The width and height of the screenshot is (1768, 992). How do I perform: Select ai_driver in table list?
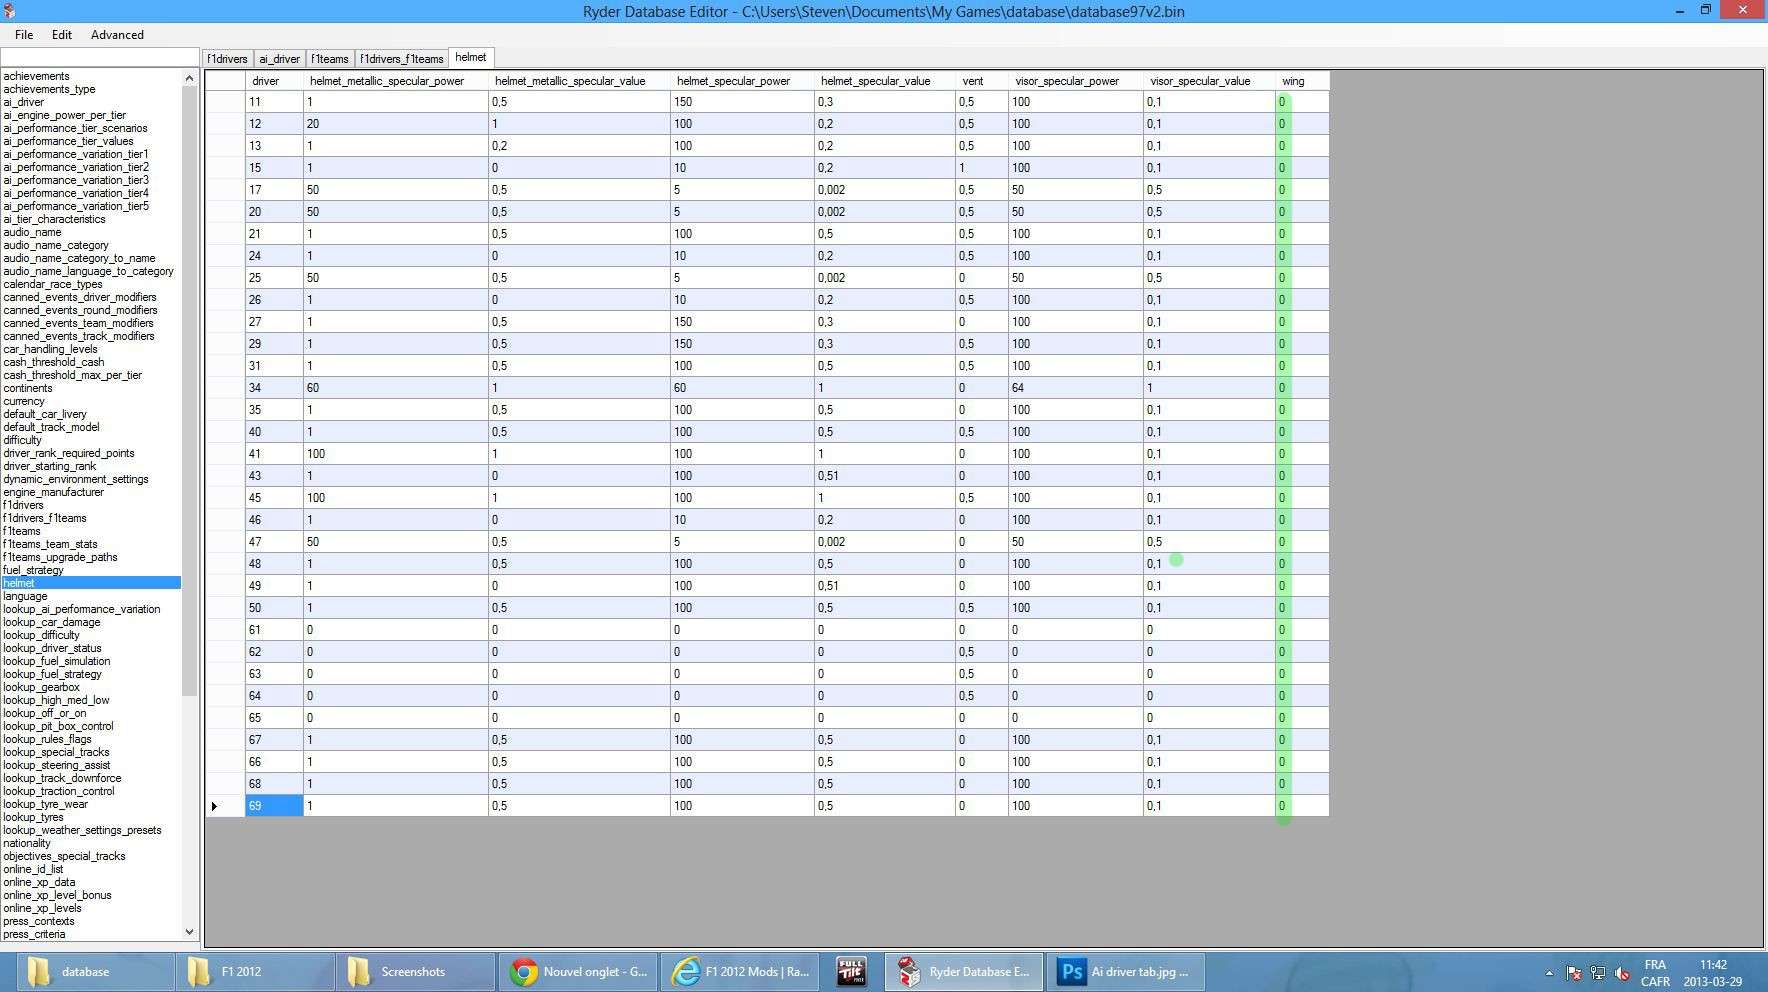[x=23, y=102]
